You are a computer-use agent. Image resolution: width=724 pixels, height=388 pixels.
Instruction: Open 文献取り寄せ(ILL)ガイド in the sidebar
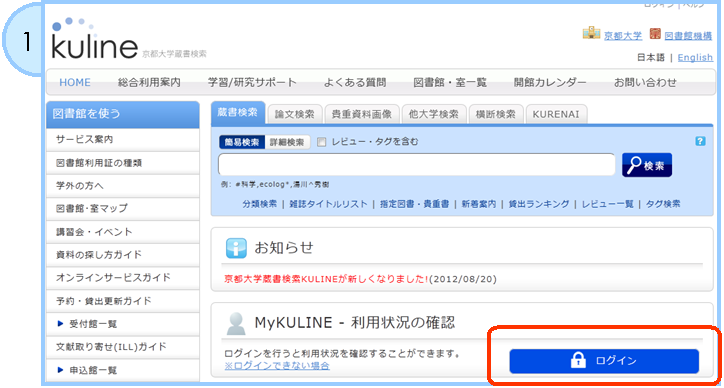point(123,347)
